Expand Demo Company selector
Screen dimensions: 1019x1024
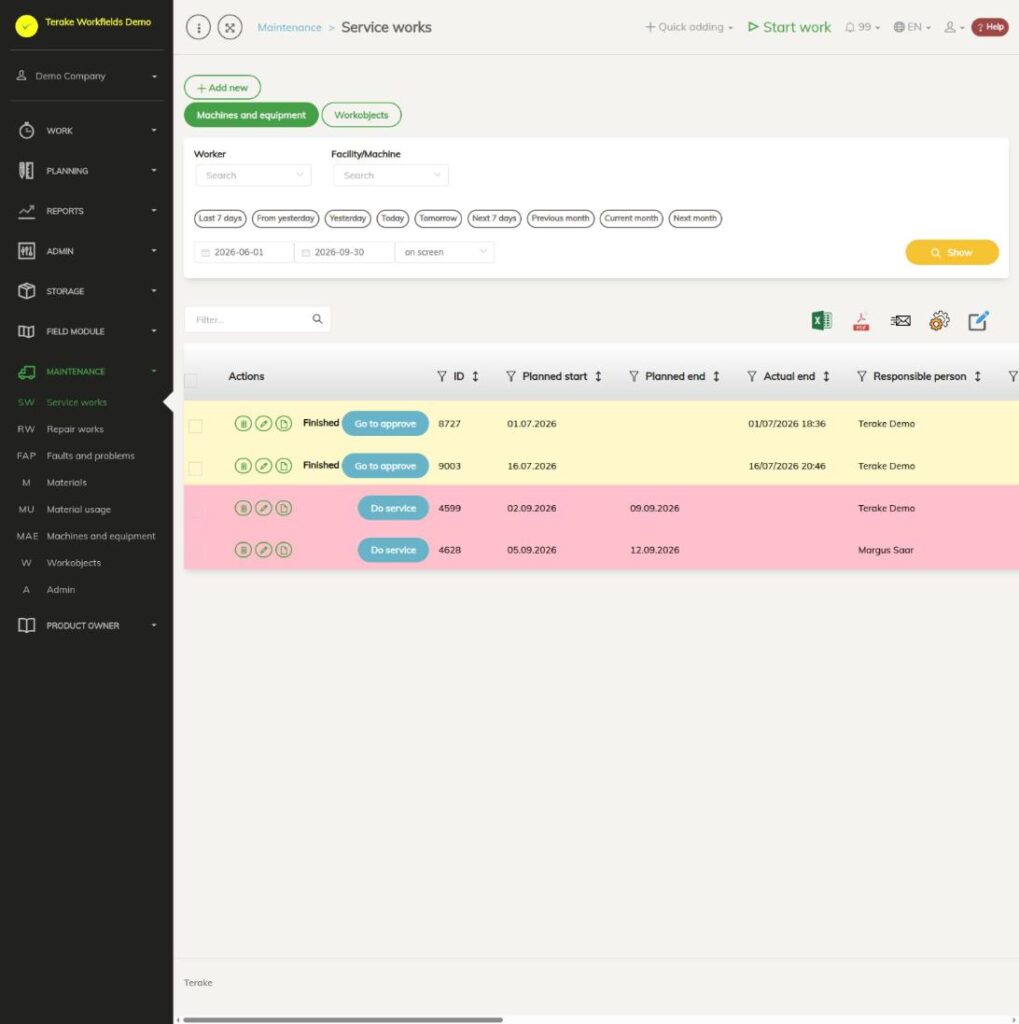87,76
